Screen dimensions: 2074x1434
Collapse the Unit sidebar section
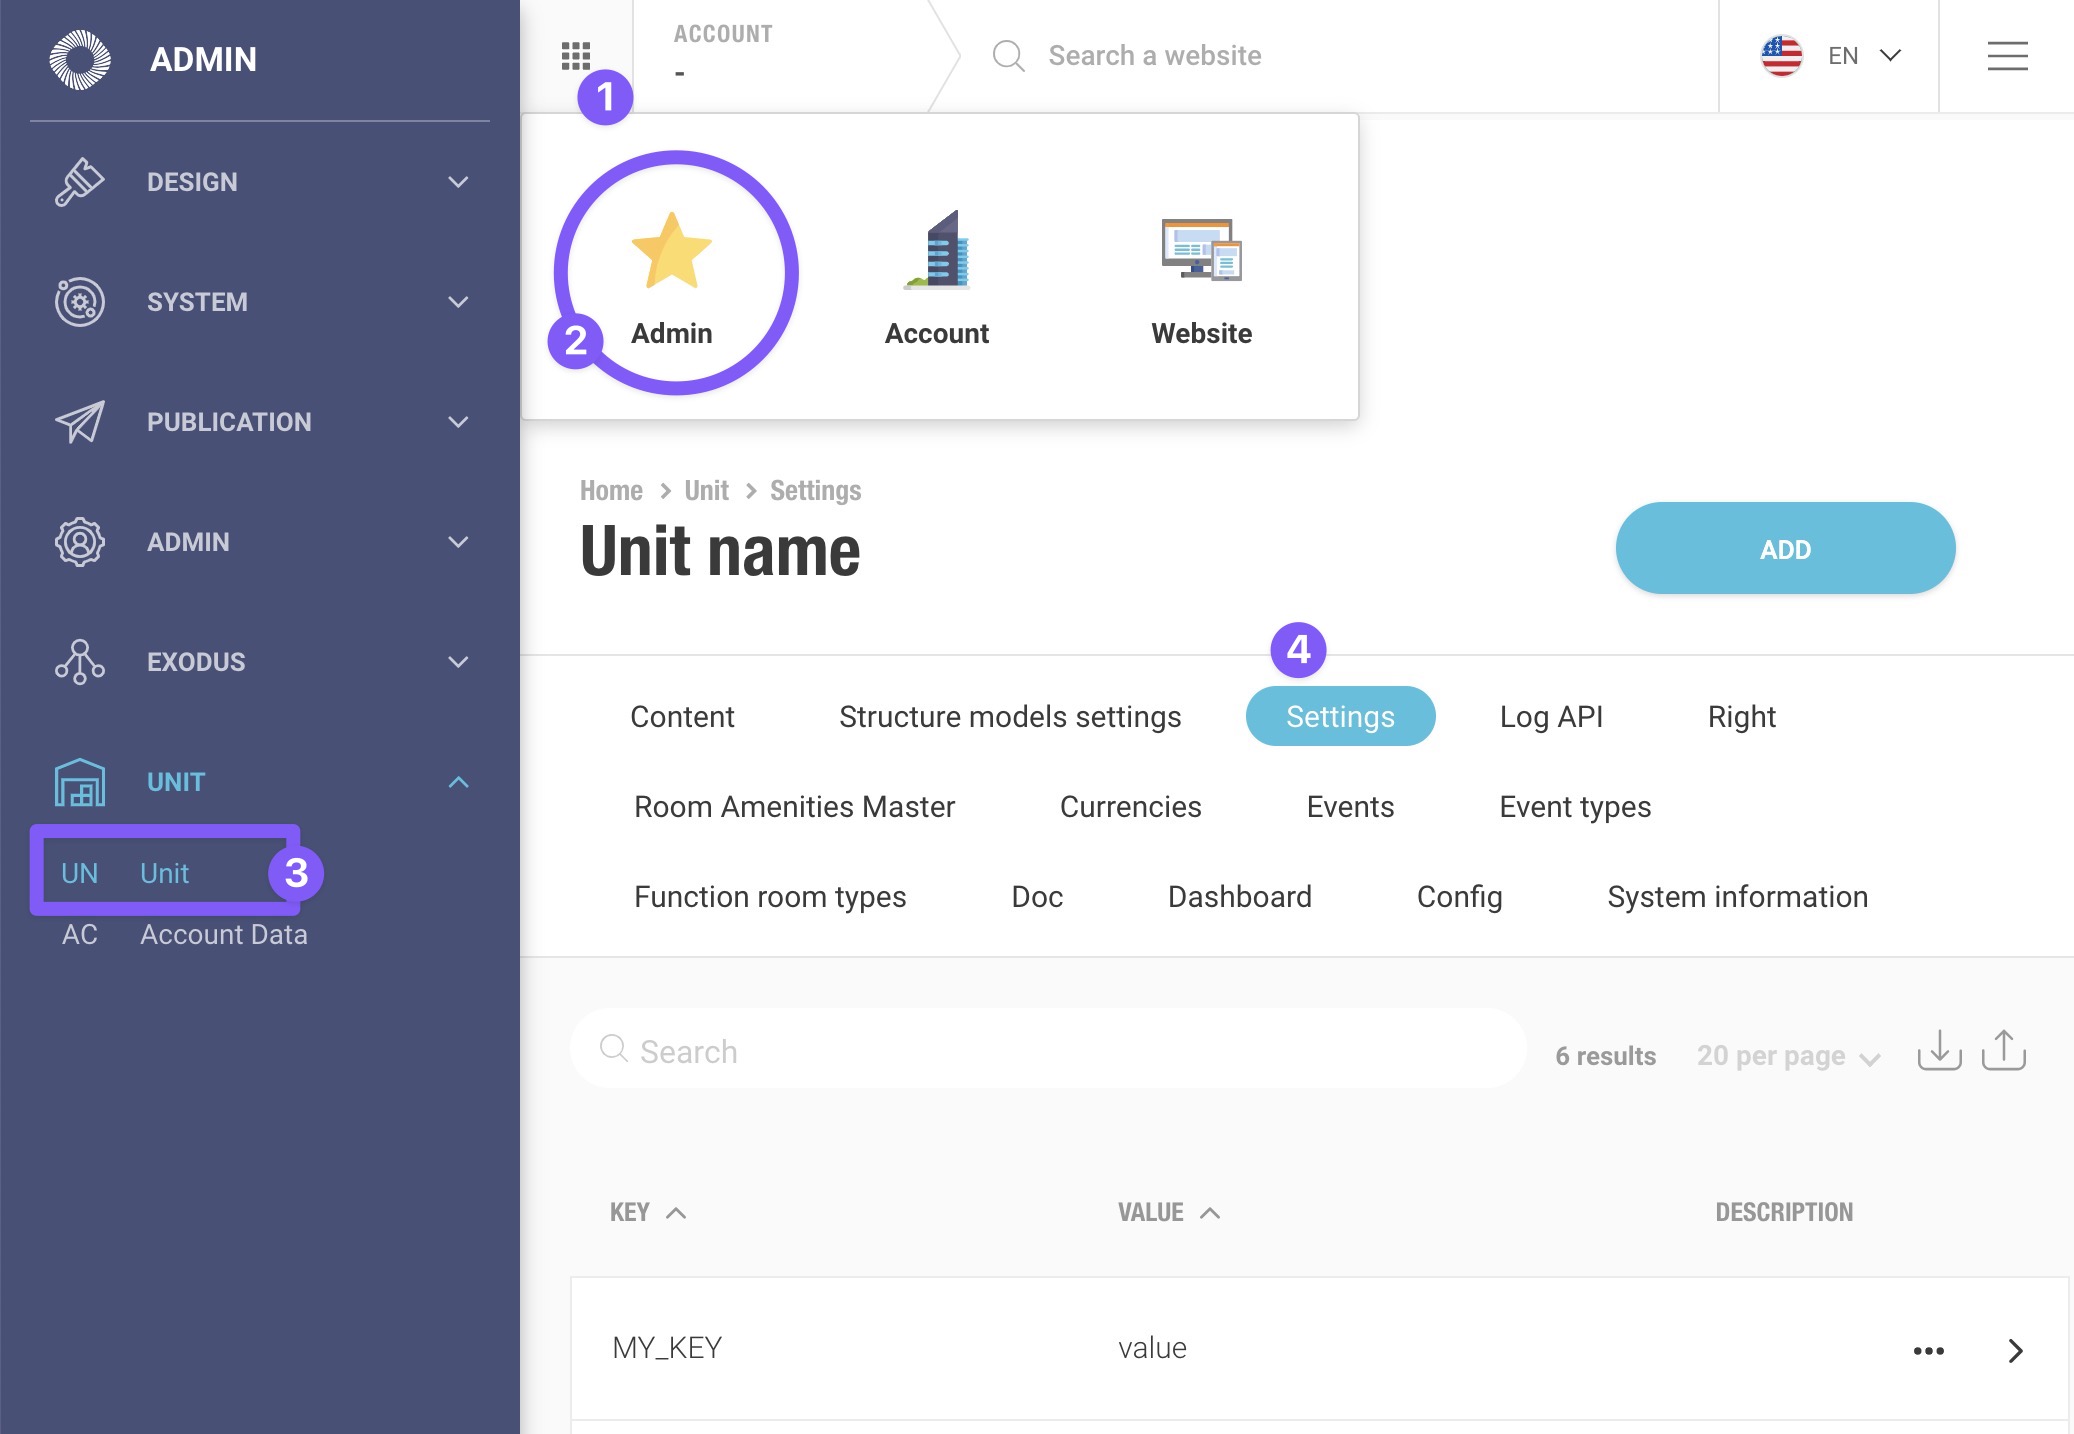coord(458,782)
